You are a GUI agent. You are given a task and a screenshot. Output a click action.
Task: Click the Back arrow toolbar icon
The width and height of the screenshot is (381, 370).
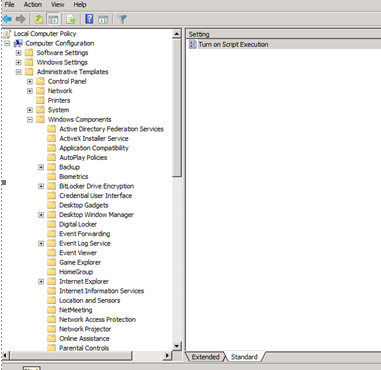click(x=7, y=19)
